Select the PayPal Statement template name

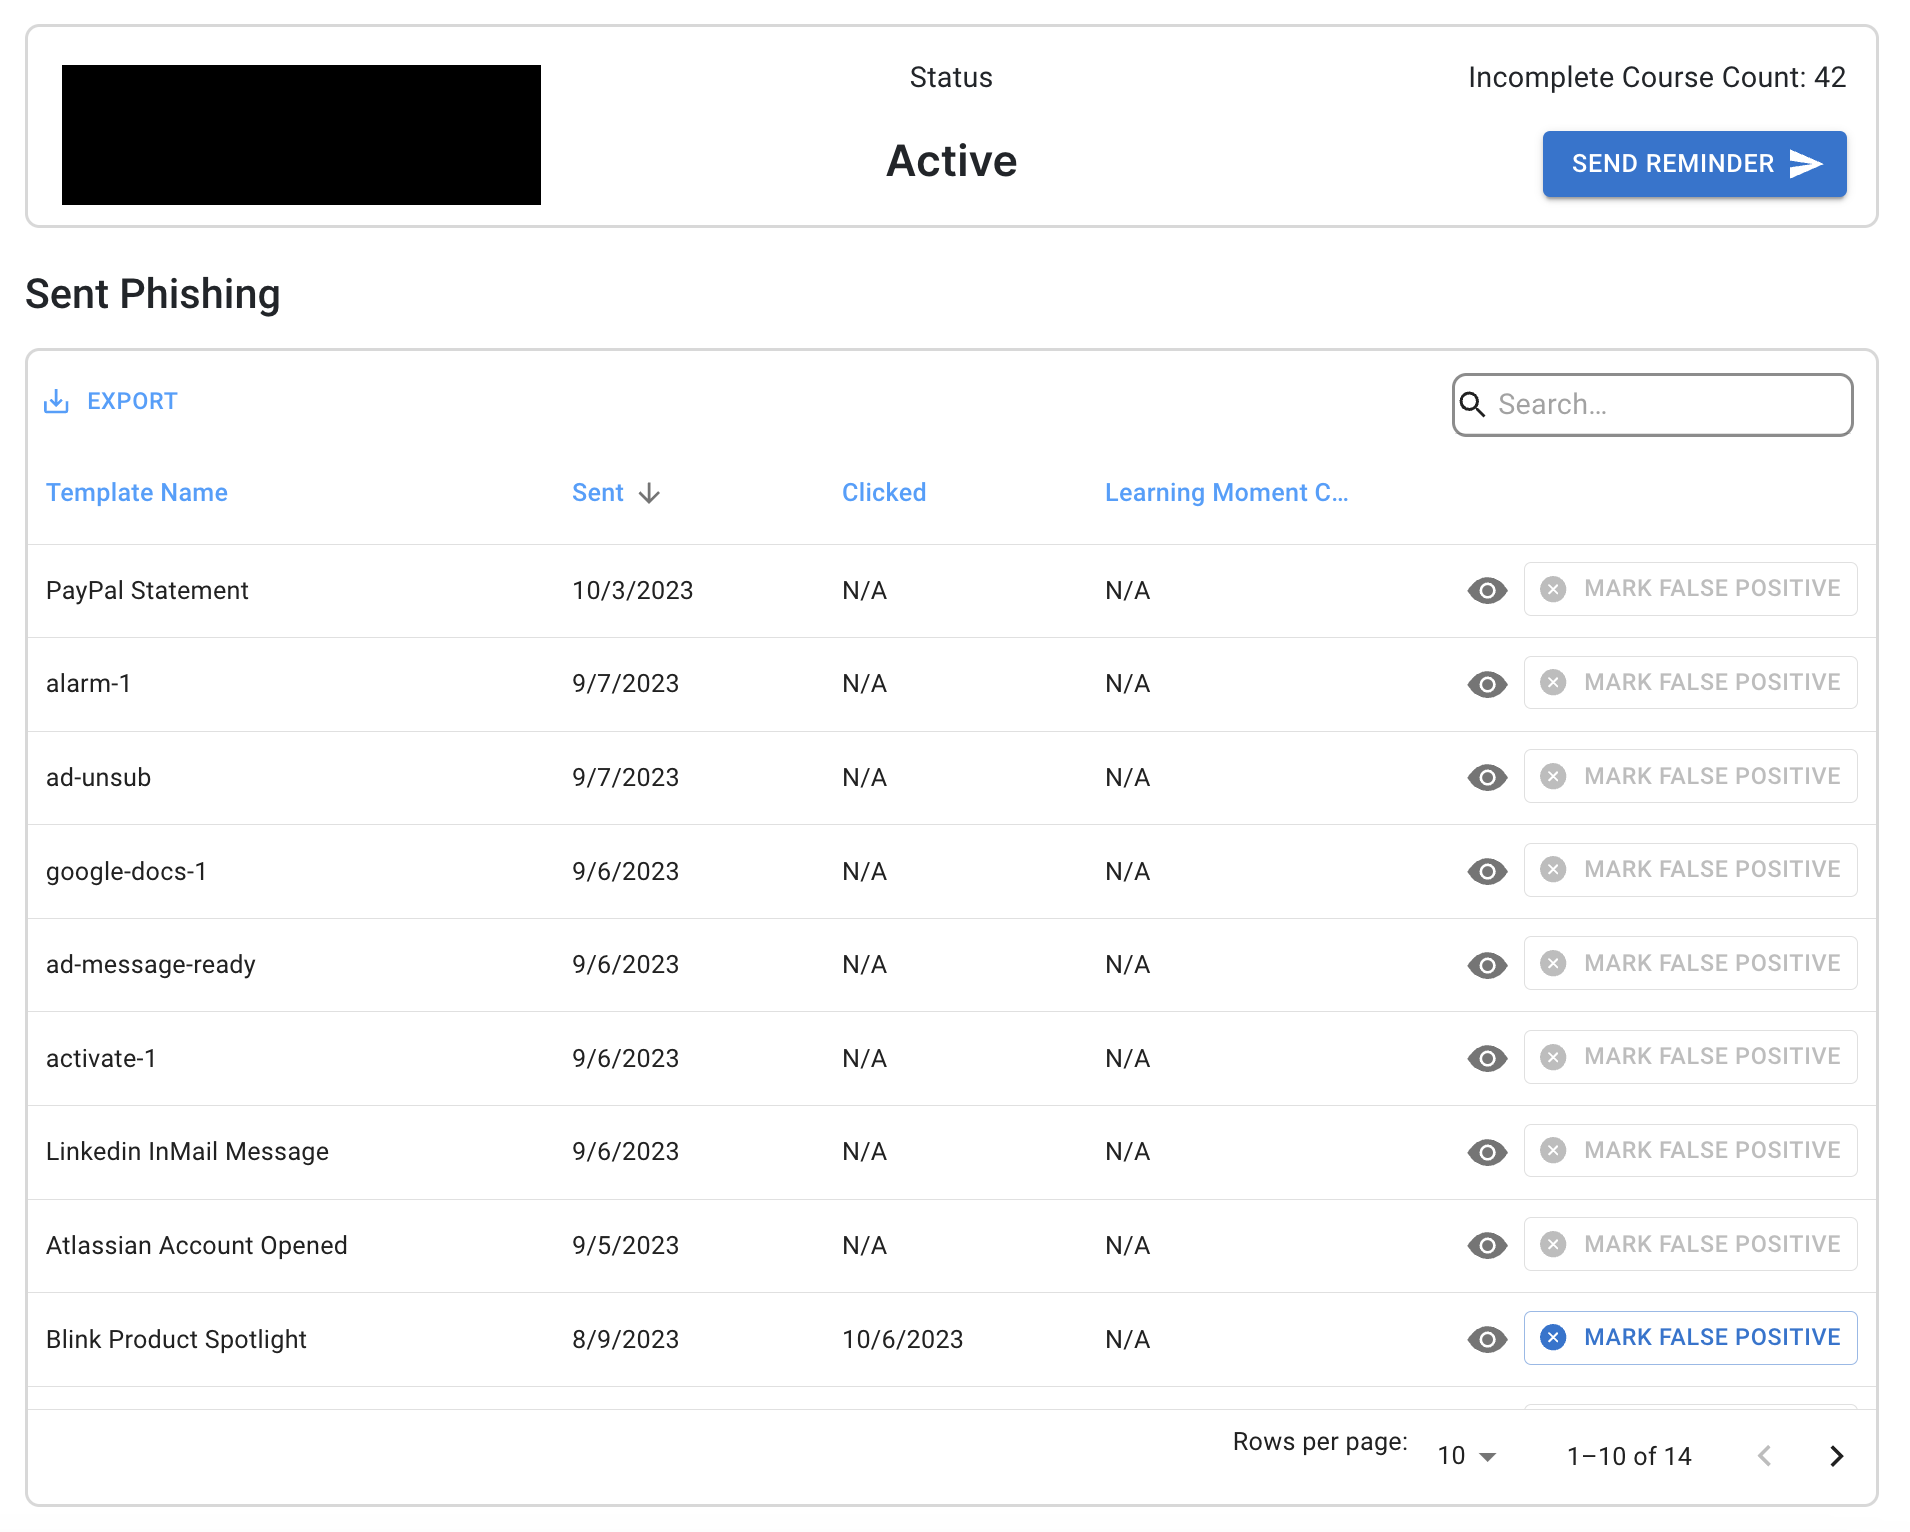[147, 591]
